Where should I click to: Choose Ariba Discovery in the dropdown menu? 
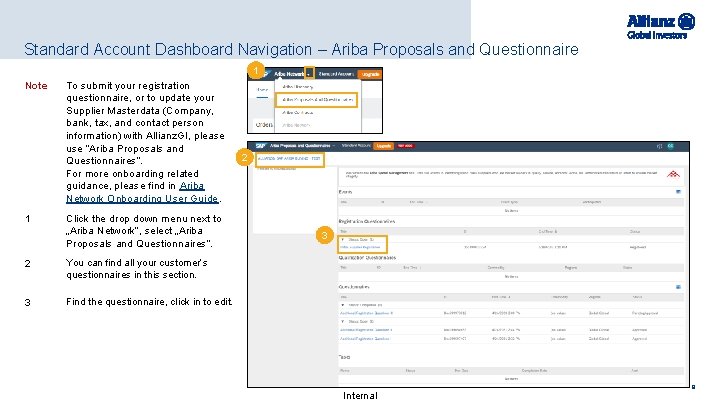click(x=298, y=87)
